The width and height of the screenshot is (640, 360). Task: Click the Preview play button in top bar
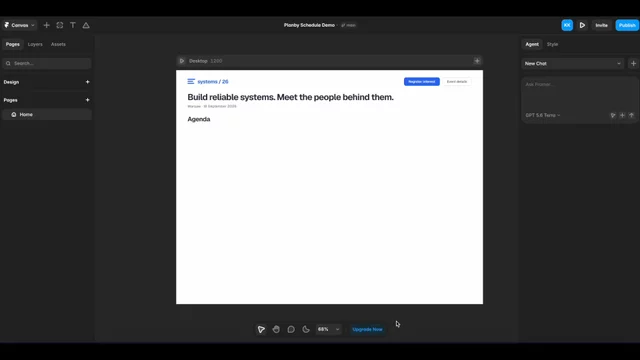[582, 25]
